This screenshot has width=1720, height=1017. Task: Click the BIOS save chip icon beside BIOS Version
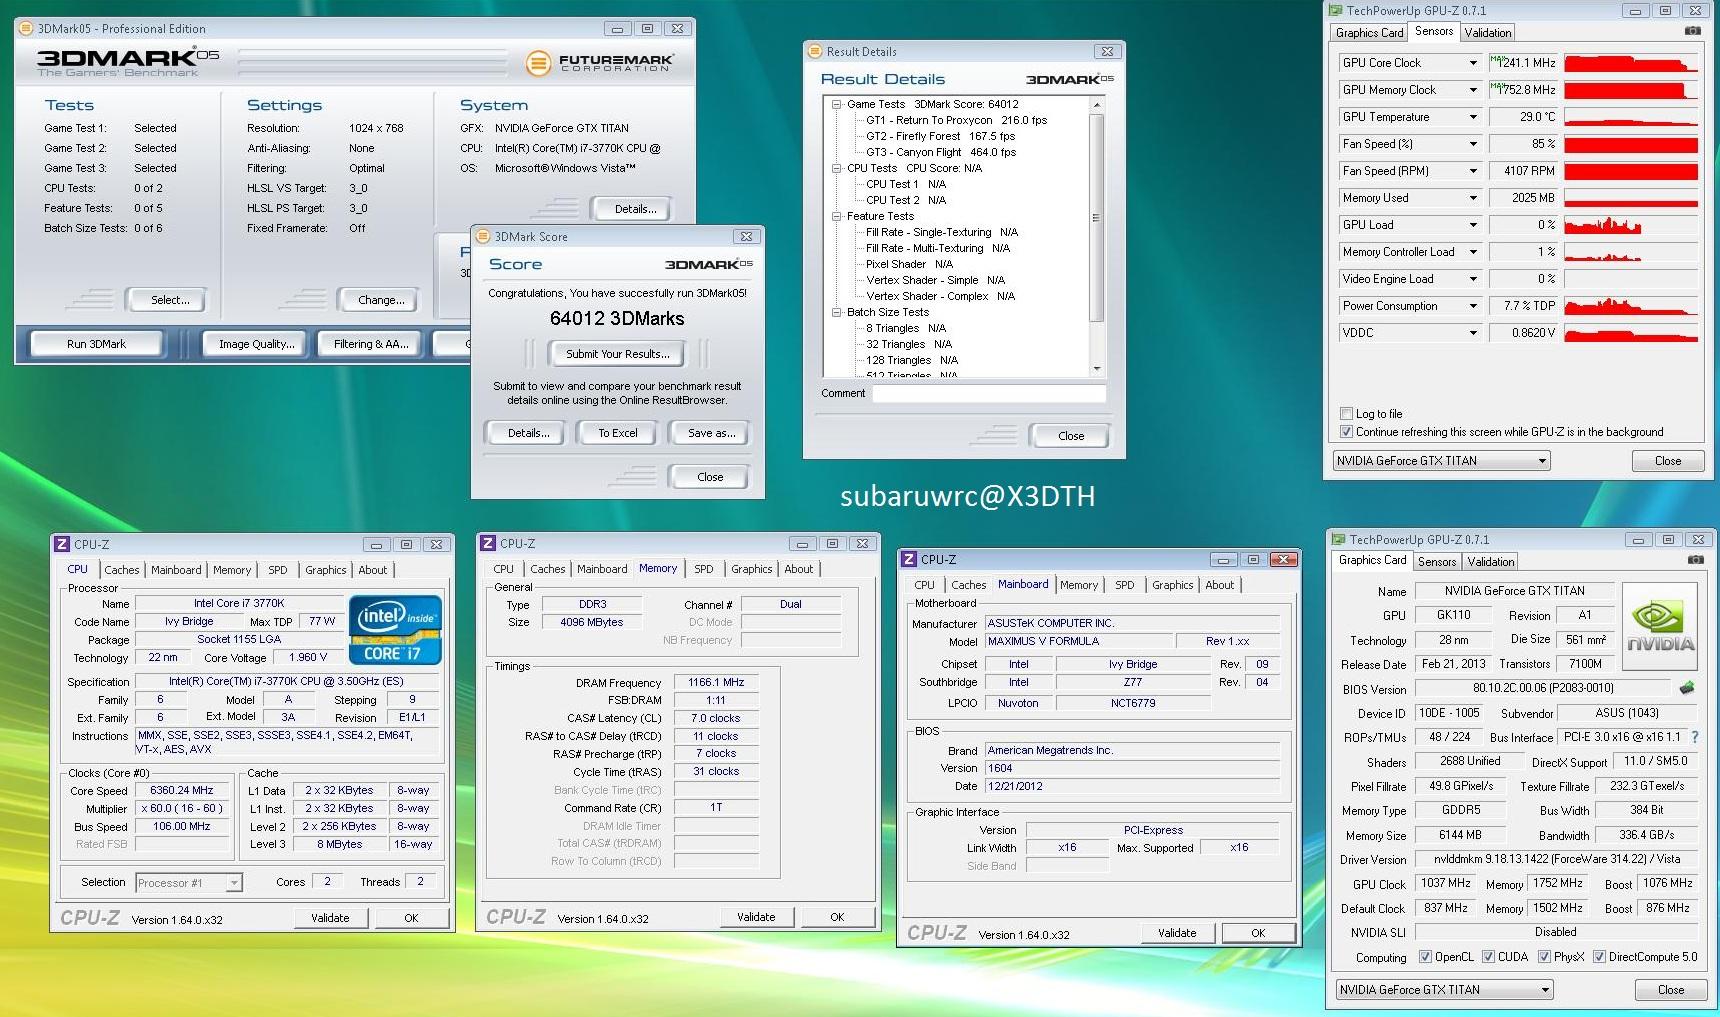[x=1687, y=688]
